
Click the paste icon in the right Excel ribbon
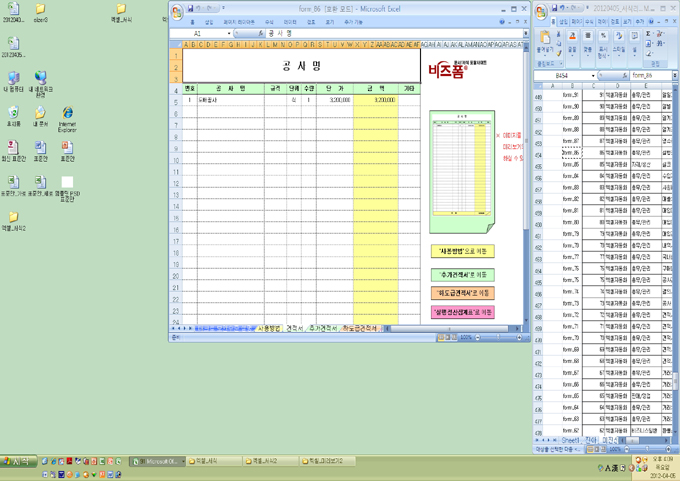(545, 39)
